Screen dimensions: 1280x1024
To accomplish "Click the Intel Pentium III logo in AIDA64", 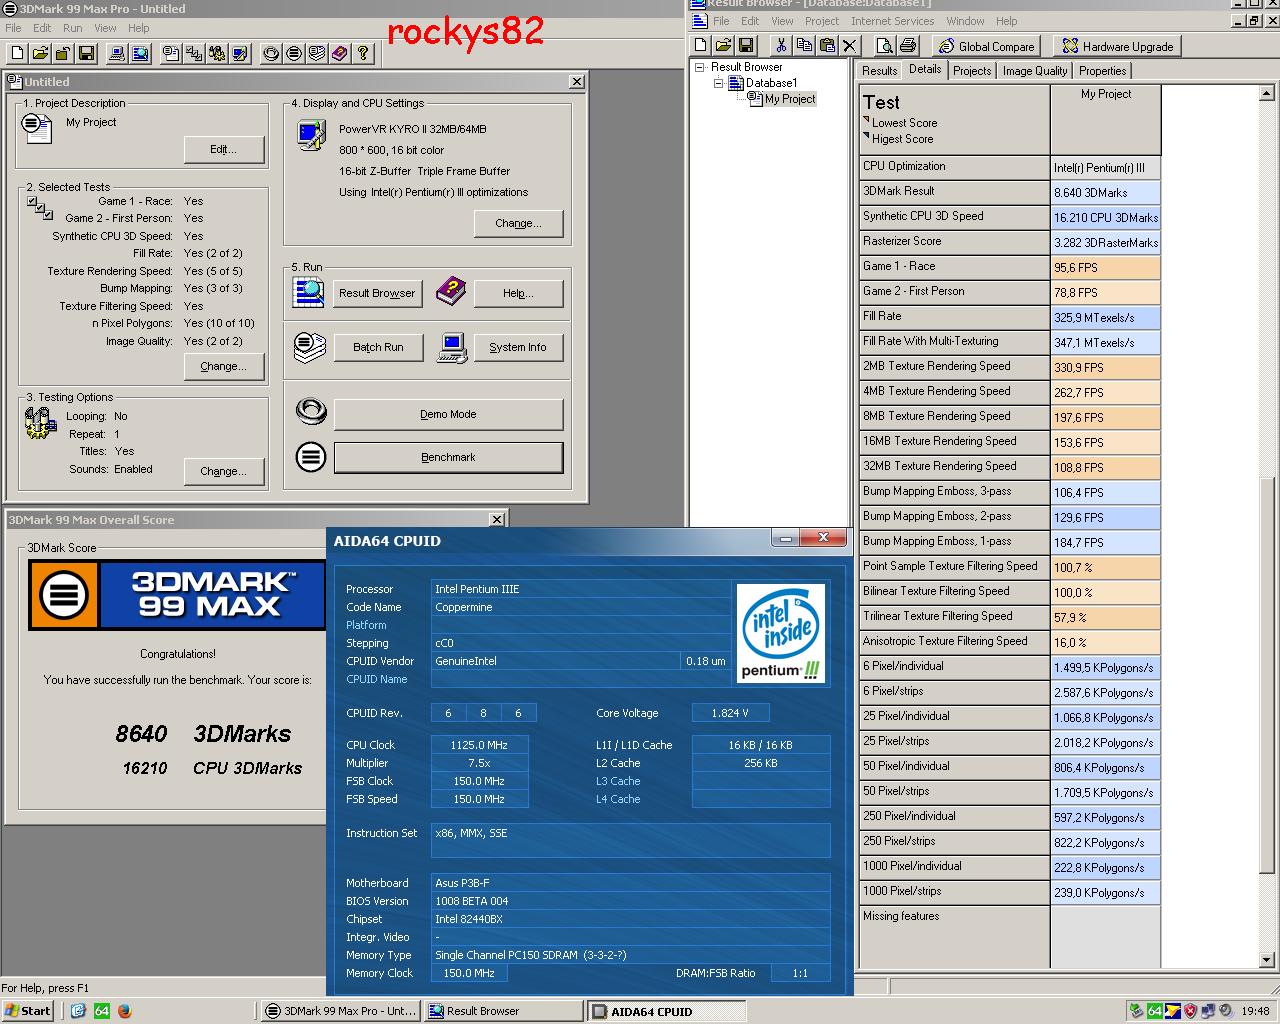I will pyautogui.click(x=780, y=633).
